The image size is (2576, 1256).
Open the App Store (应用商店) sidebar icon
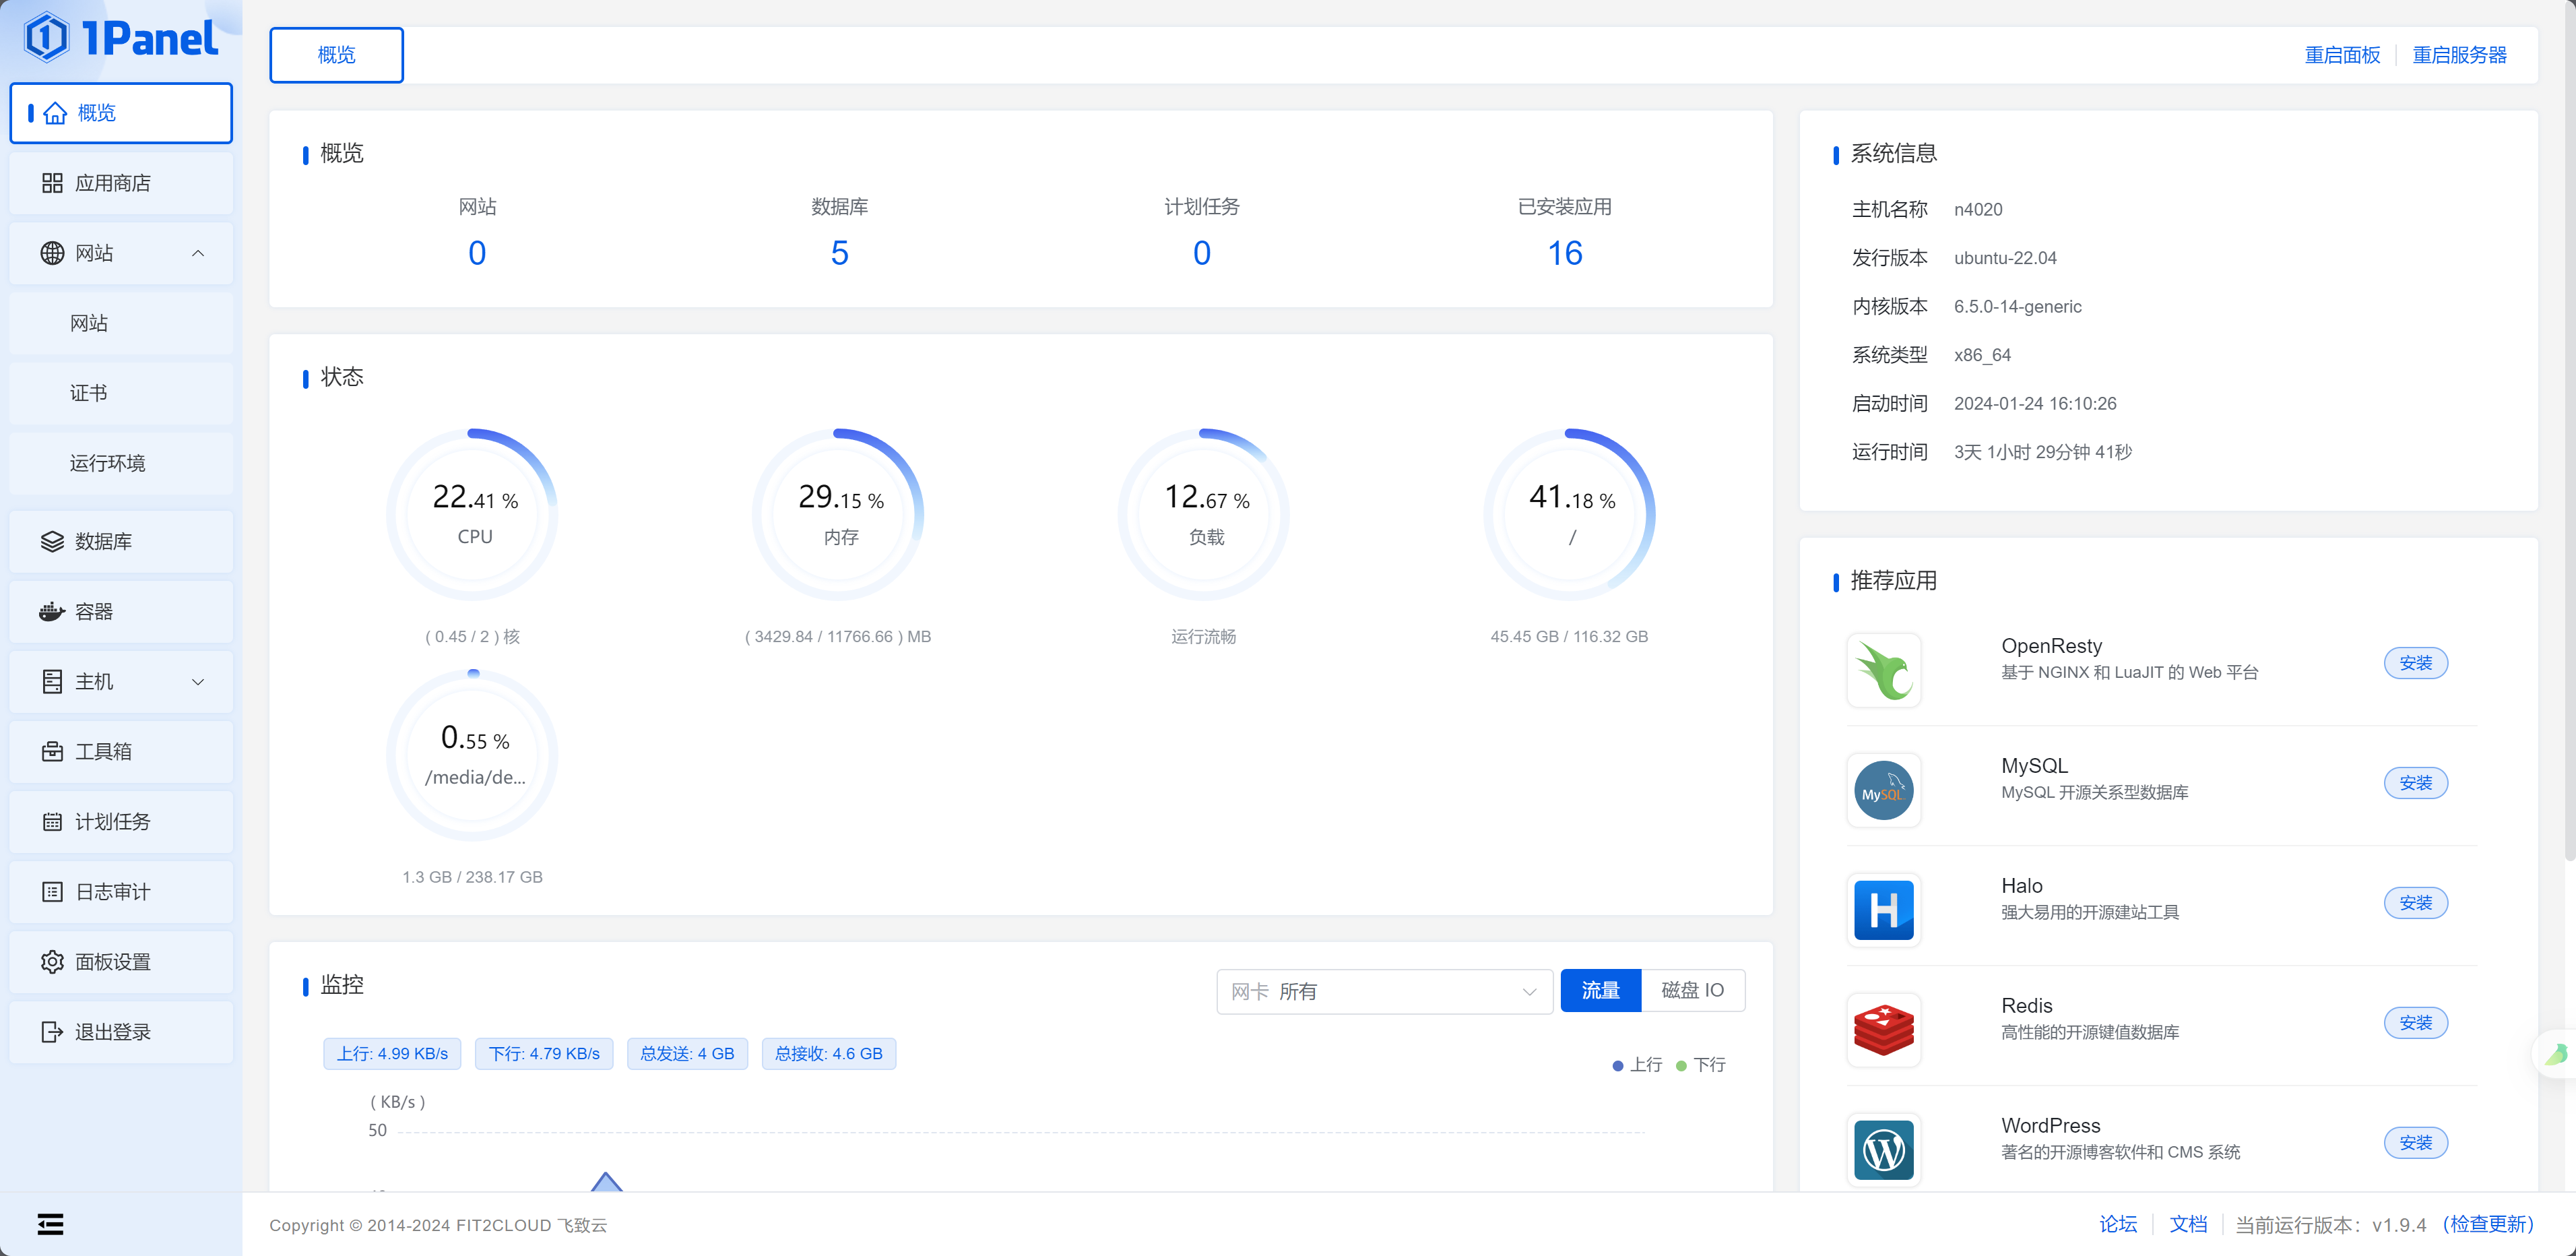click(52, 183)
